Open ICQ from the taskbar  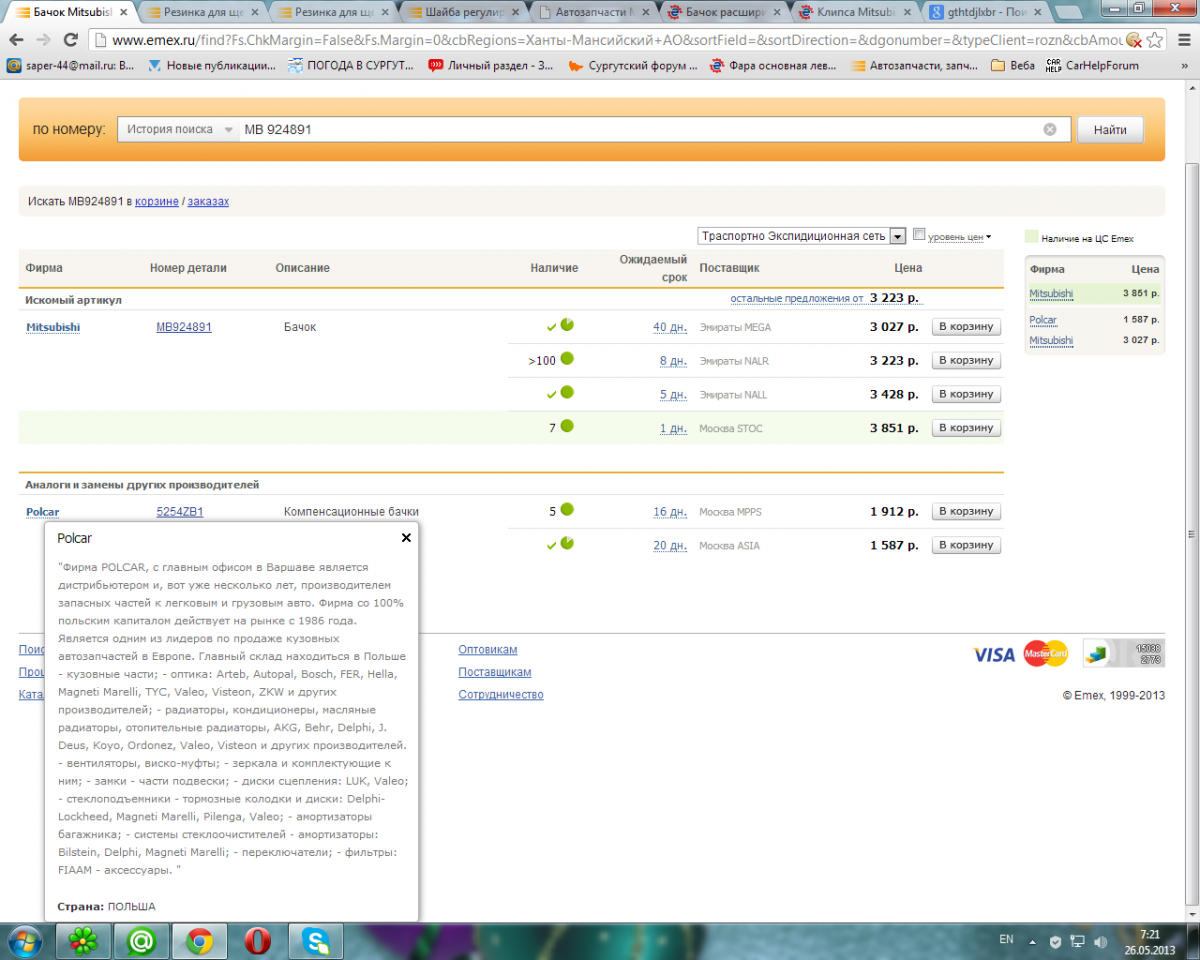pyautogui.click(x=82, y=941)
